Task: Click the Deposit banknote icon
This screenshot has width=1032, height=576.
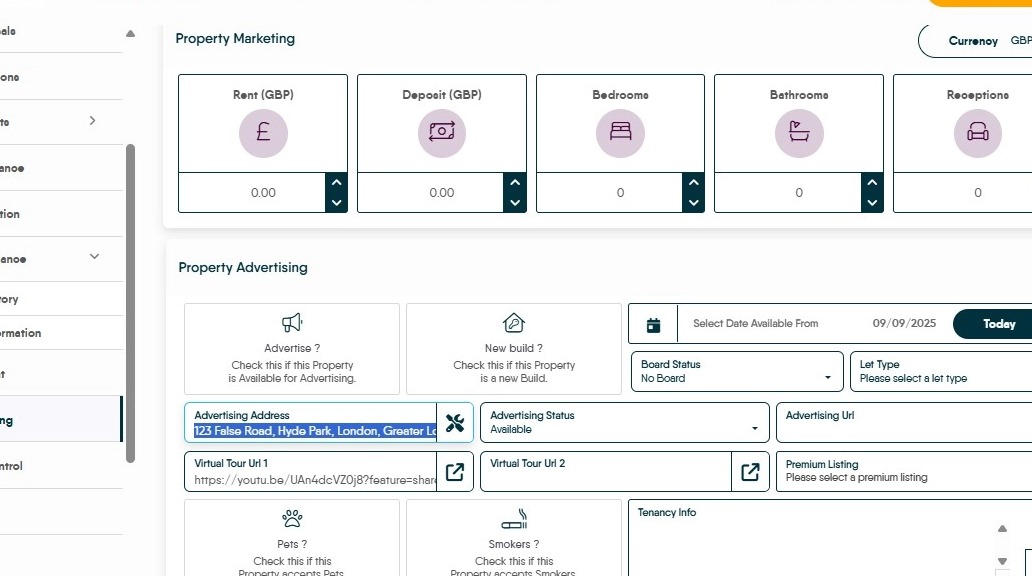Action: (x=441, y=133)
